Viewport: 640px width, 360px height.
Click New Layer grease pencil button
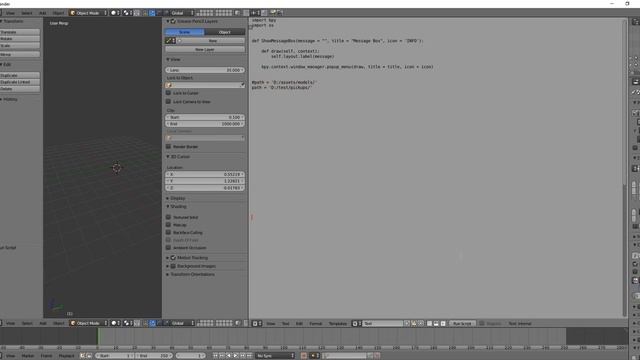click(205, 49)
